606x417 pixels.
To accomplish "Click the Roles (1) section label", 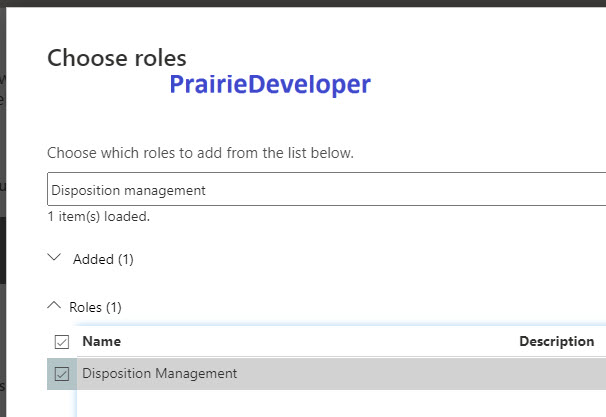I will click(x=95, y=307).
